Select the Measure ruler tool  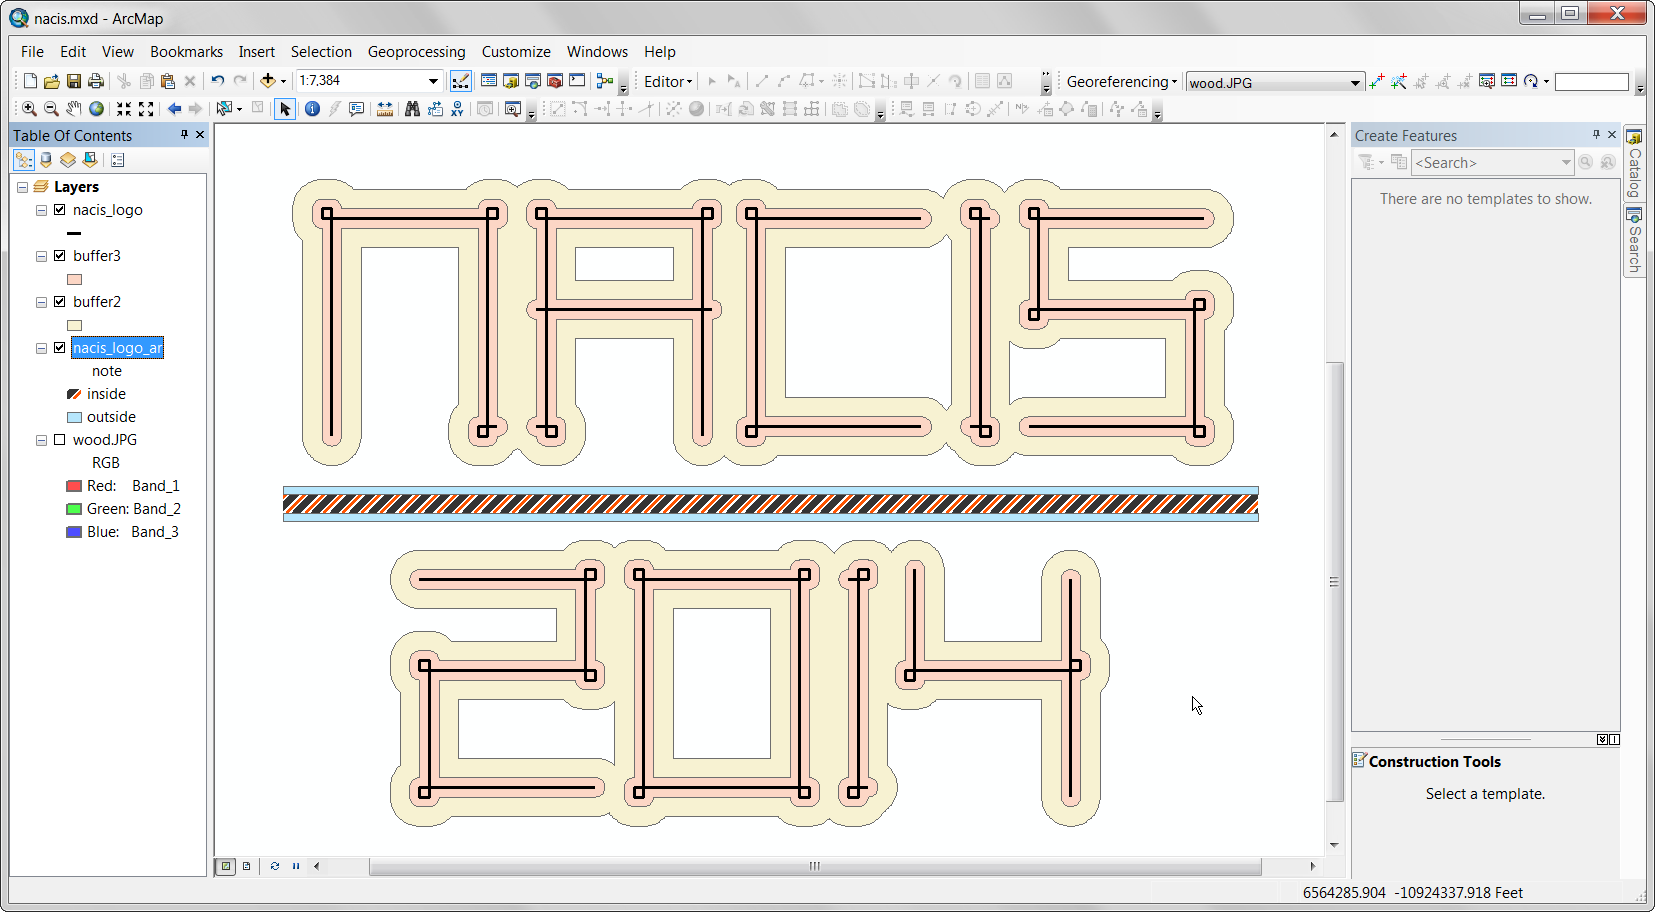(x=385, y=108)
